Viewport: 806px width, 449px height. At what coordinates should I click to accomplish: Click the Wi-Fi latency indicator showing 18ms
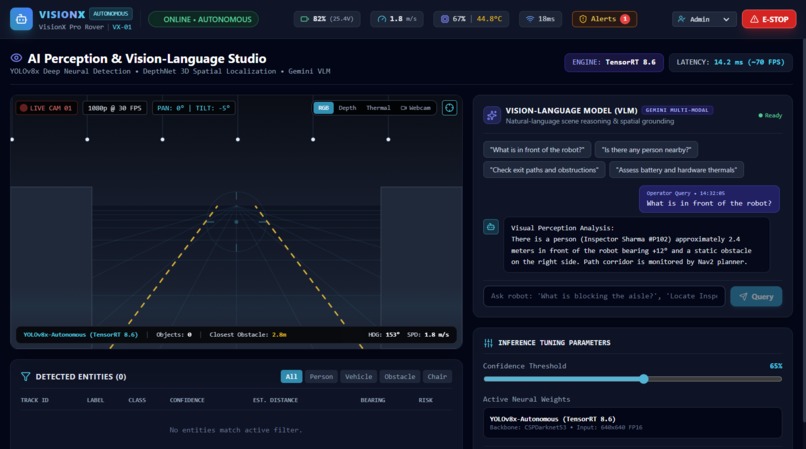(540, 19)
